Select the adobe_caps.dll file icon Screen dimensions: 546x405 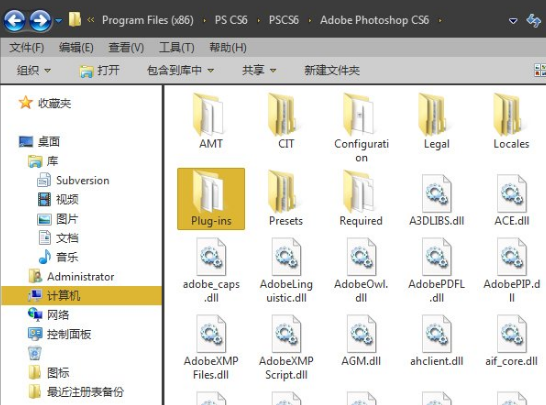click(211, 257)
